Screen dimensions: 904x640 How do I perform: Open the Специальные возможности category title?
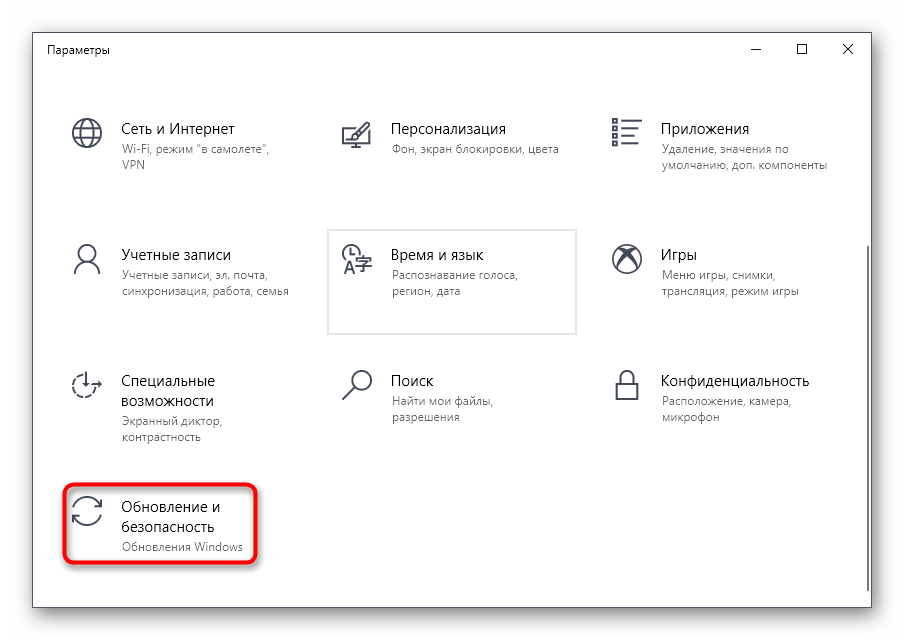pyautogui.click(x=168, y=391)
